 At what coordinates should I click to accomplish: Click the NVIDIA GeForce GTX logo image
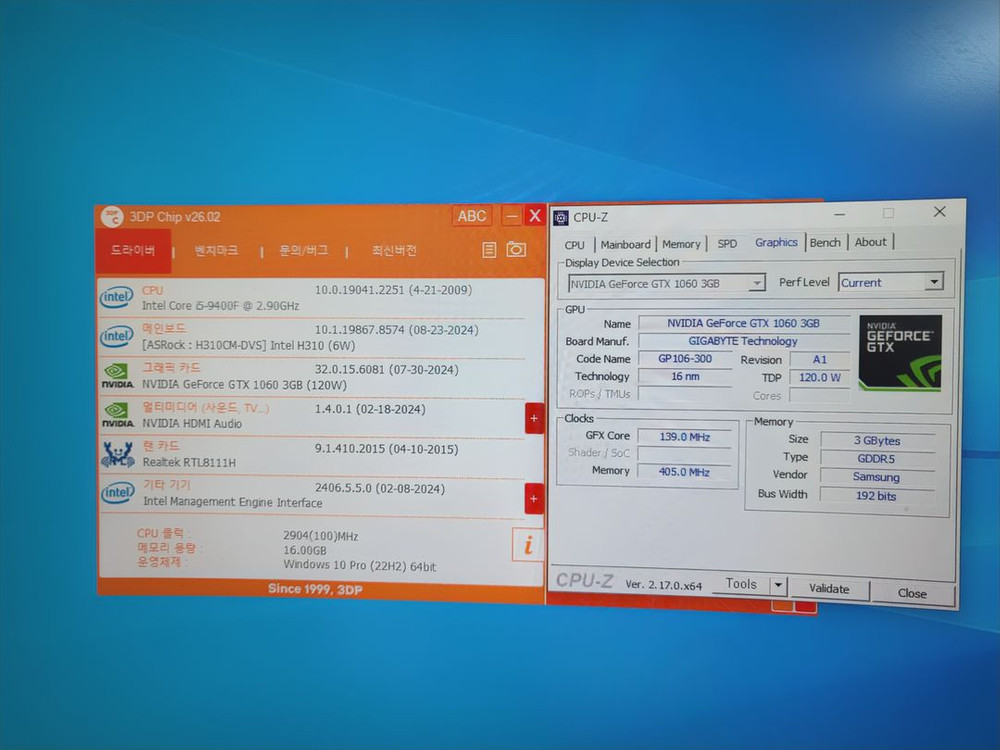[x=900, y=353]
